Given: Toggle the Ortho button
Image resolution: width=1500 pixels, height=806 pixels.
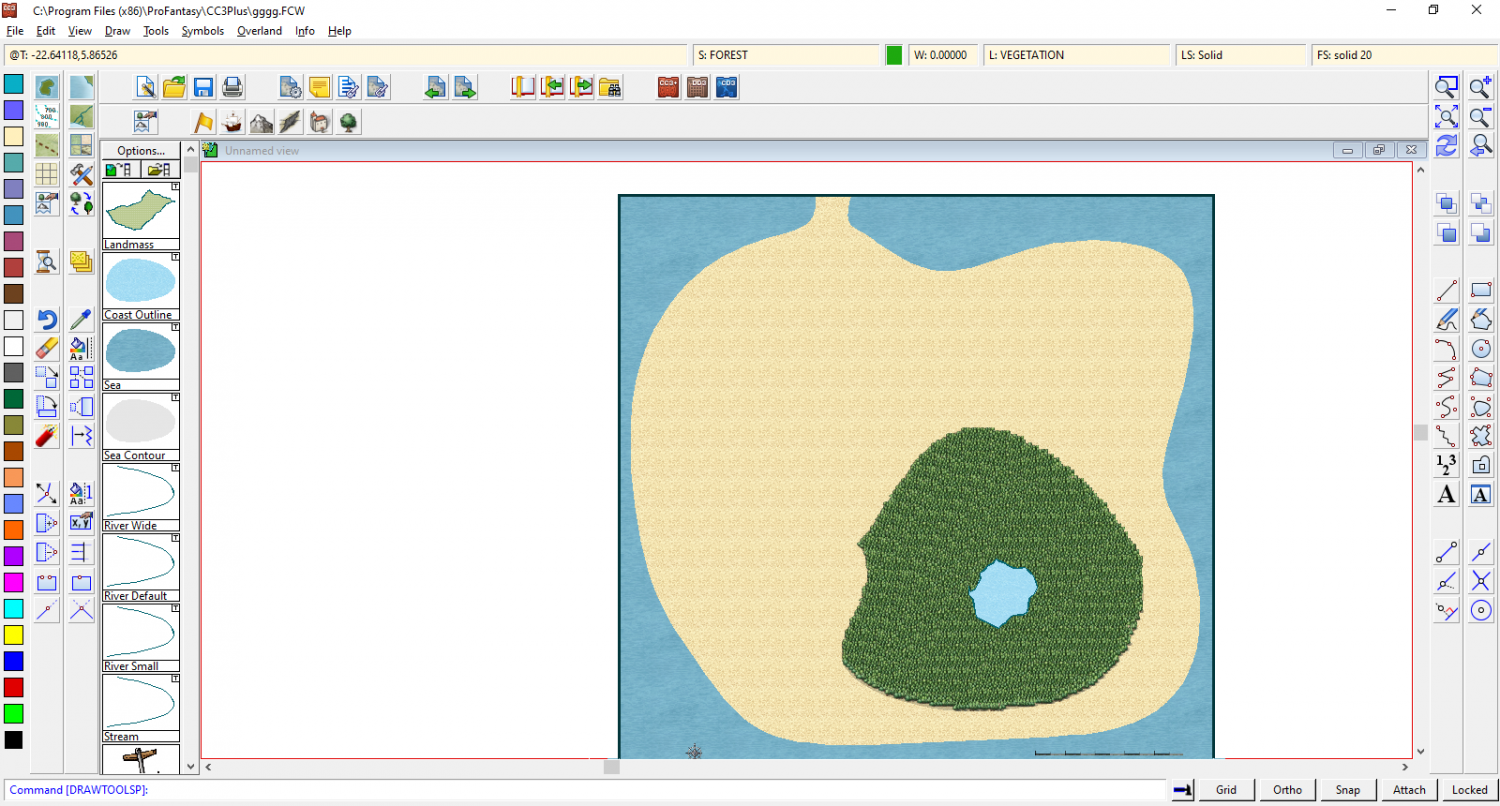Looking at the screenshot, I should [x=1287, y=790].
